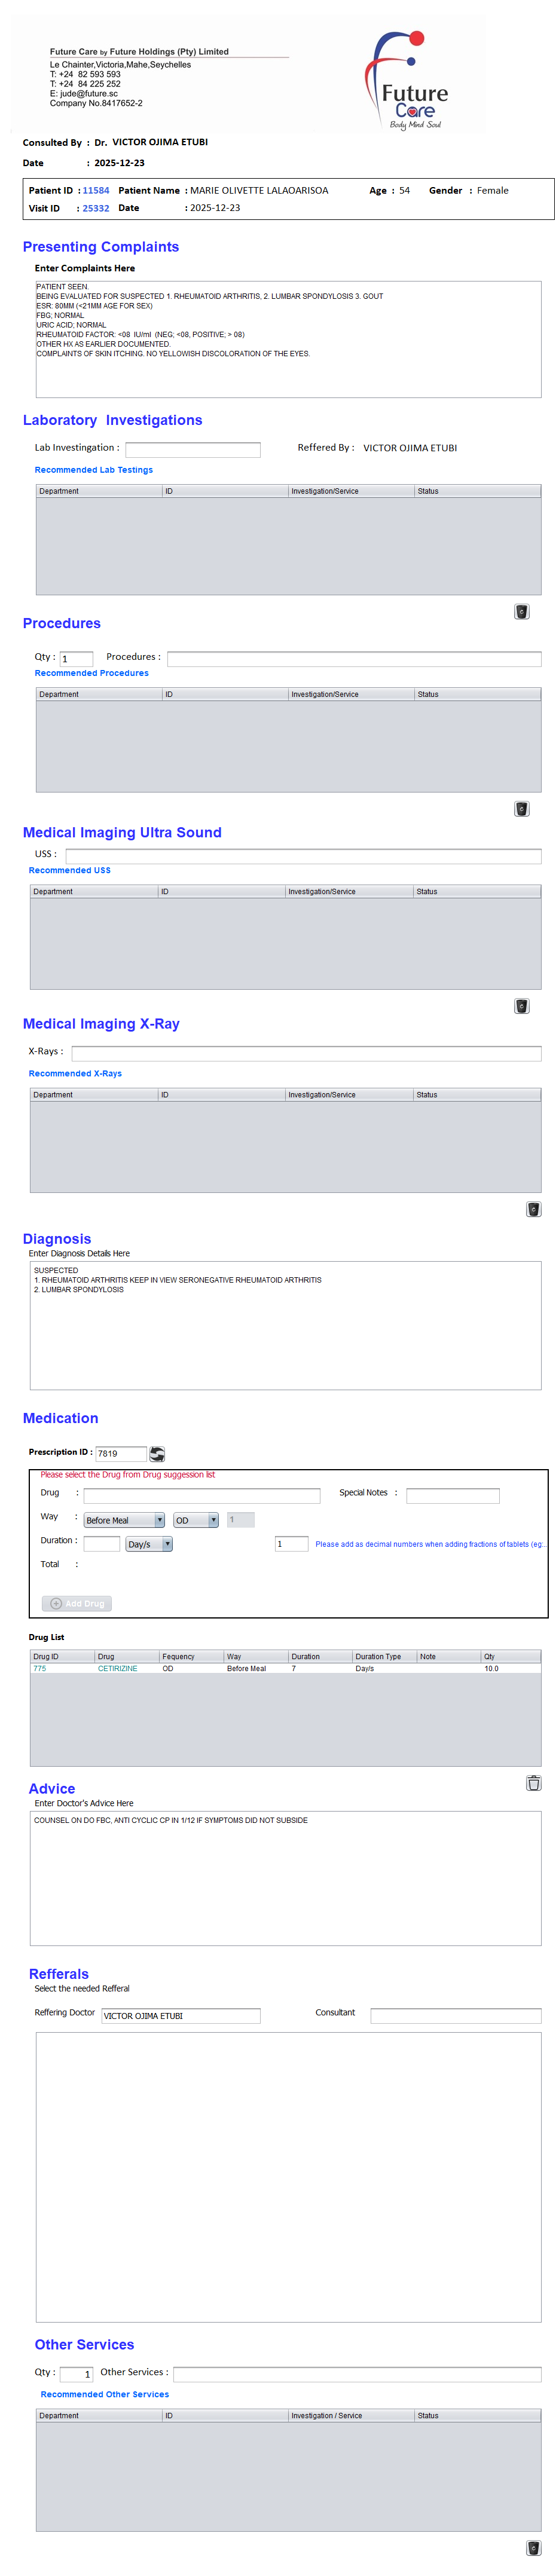Click the delete icon below Procedures table
Viewport: 556px width, 2576px height.
click(x=521, y=809)
